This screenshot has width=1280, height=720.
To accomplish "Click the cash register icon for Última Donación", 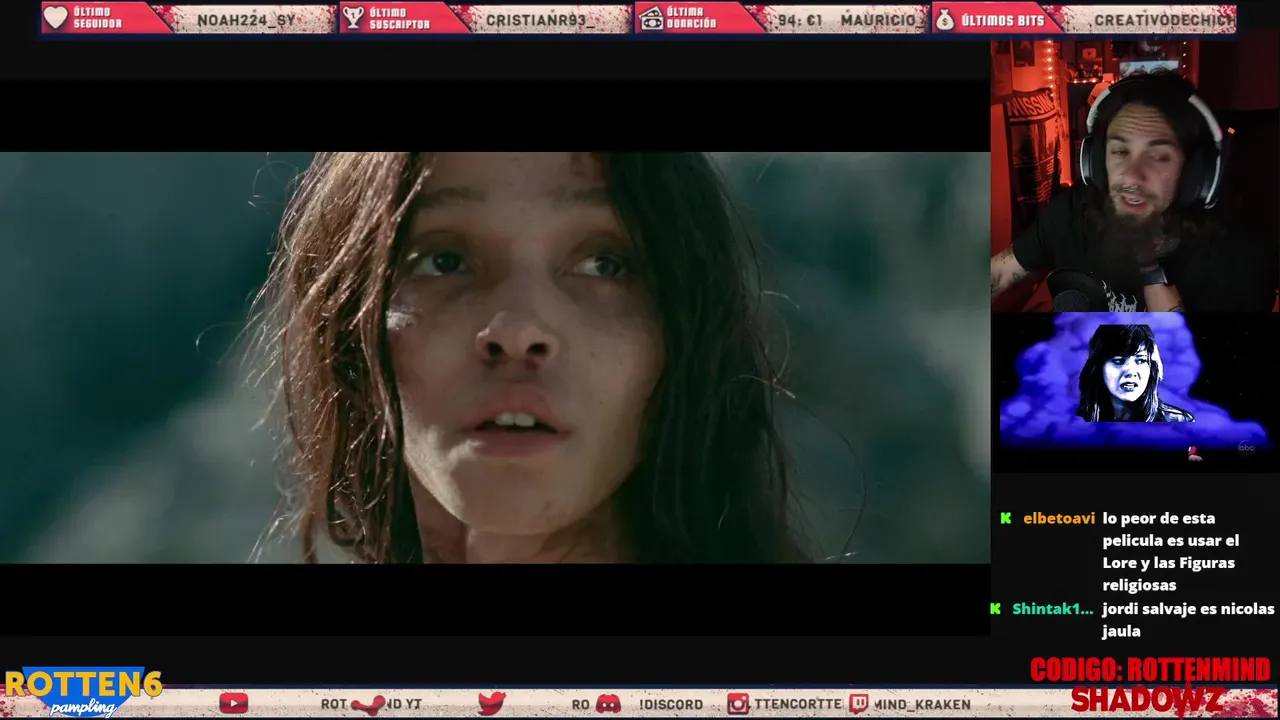I will point(651,18).
